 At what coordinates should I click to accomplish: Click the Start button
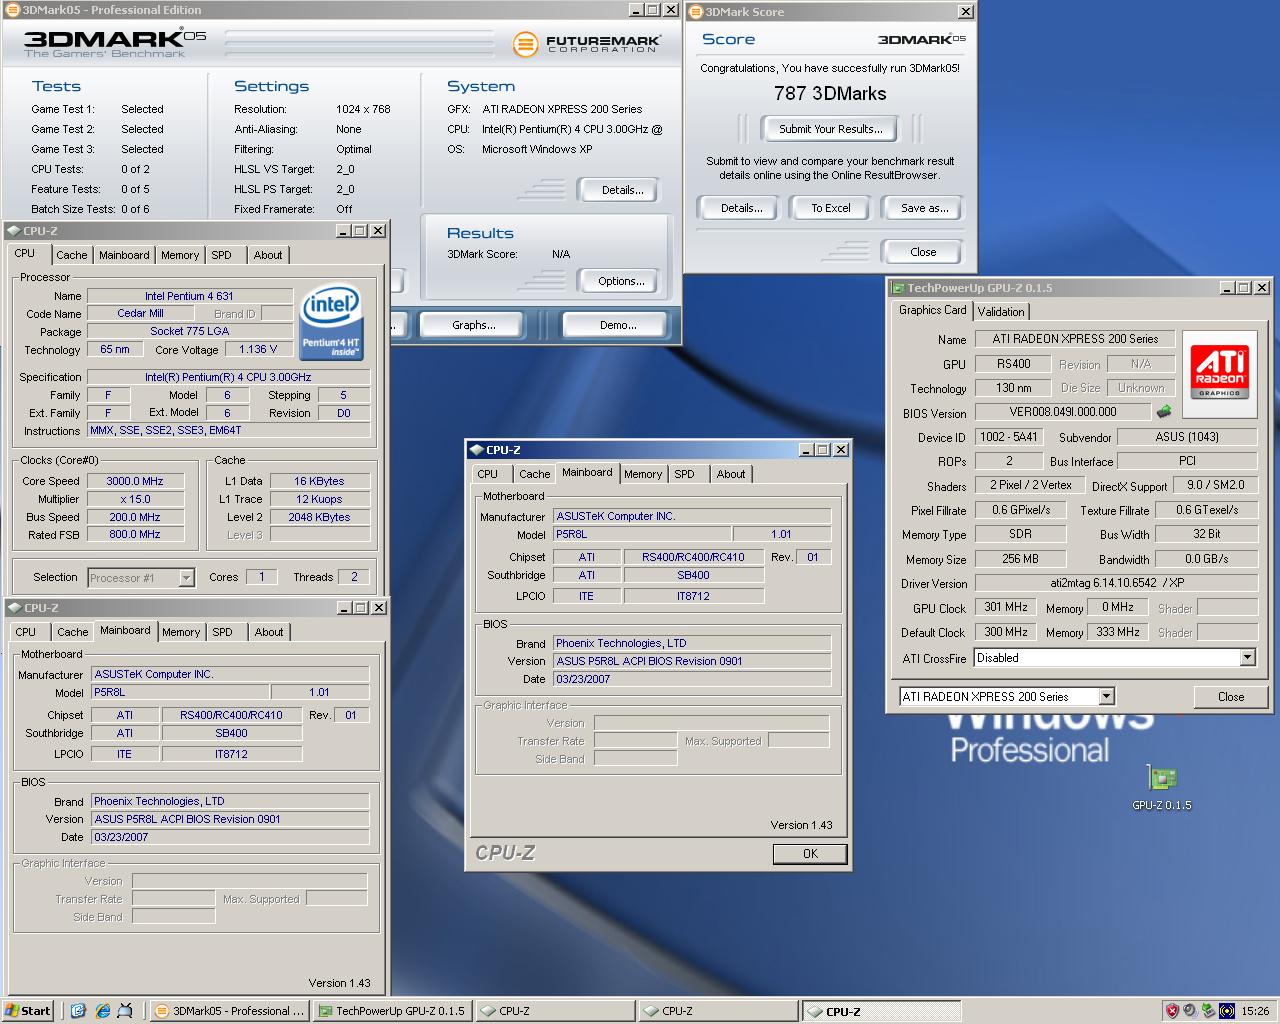(x=28, y=1011)
